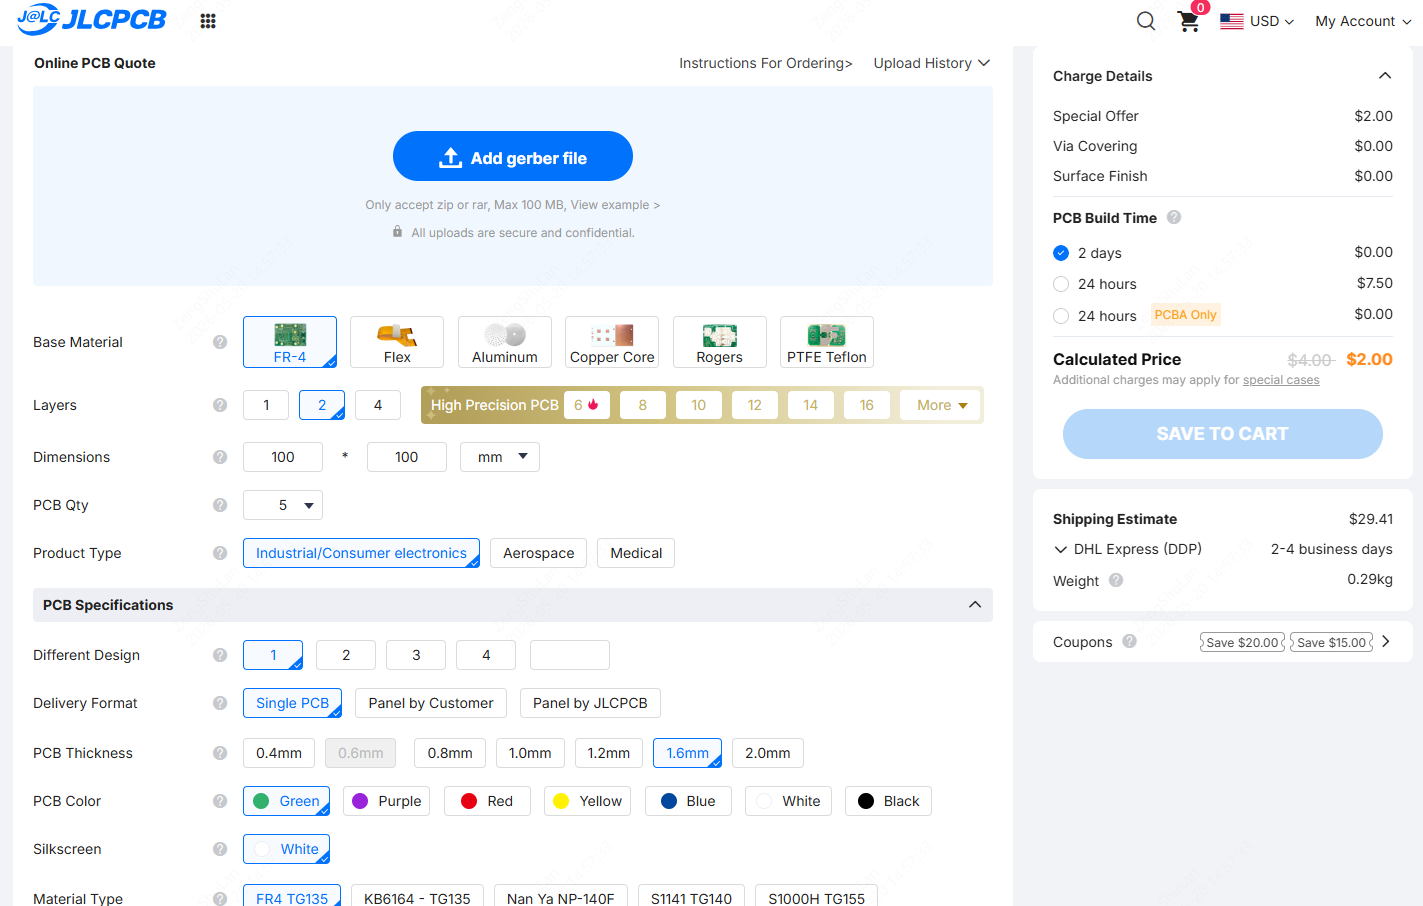
Task: Select the Copper Core base material
Action: 612,342
